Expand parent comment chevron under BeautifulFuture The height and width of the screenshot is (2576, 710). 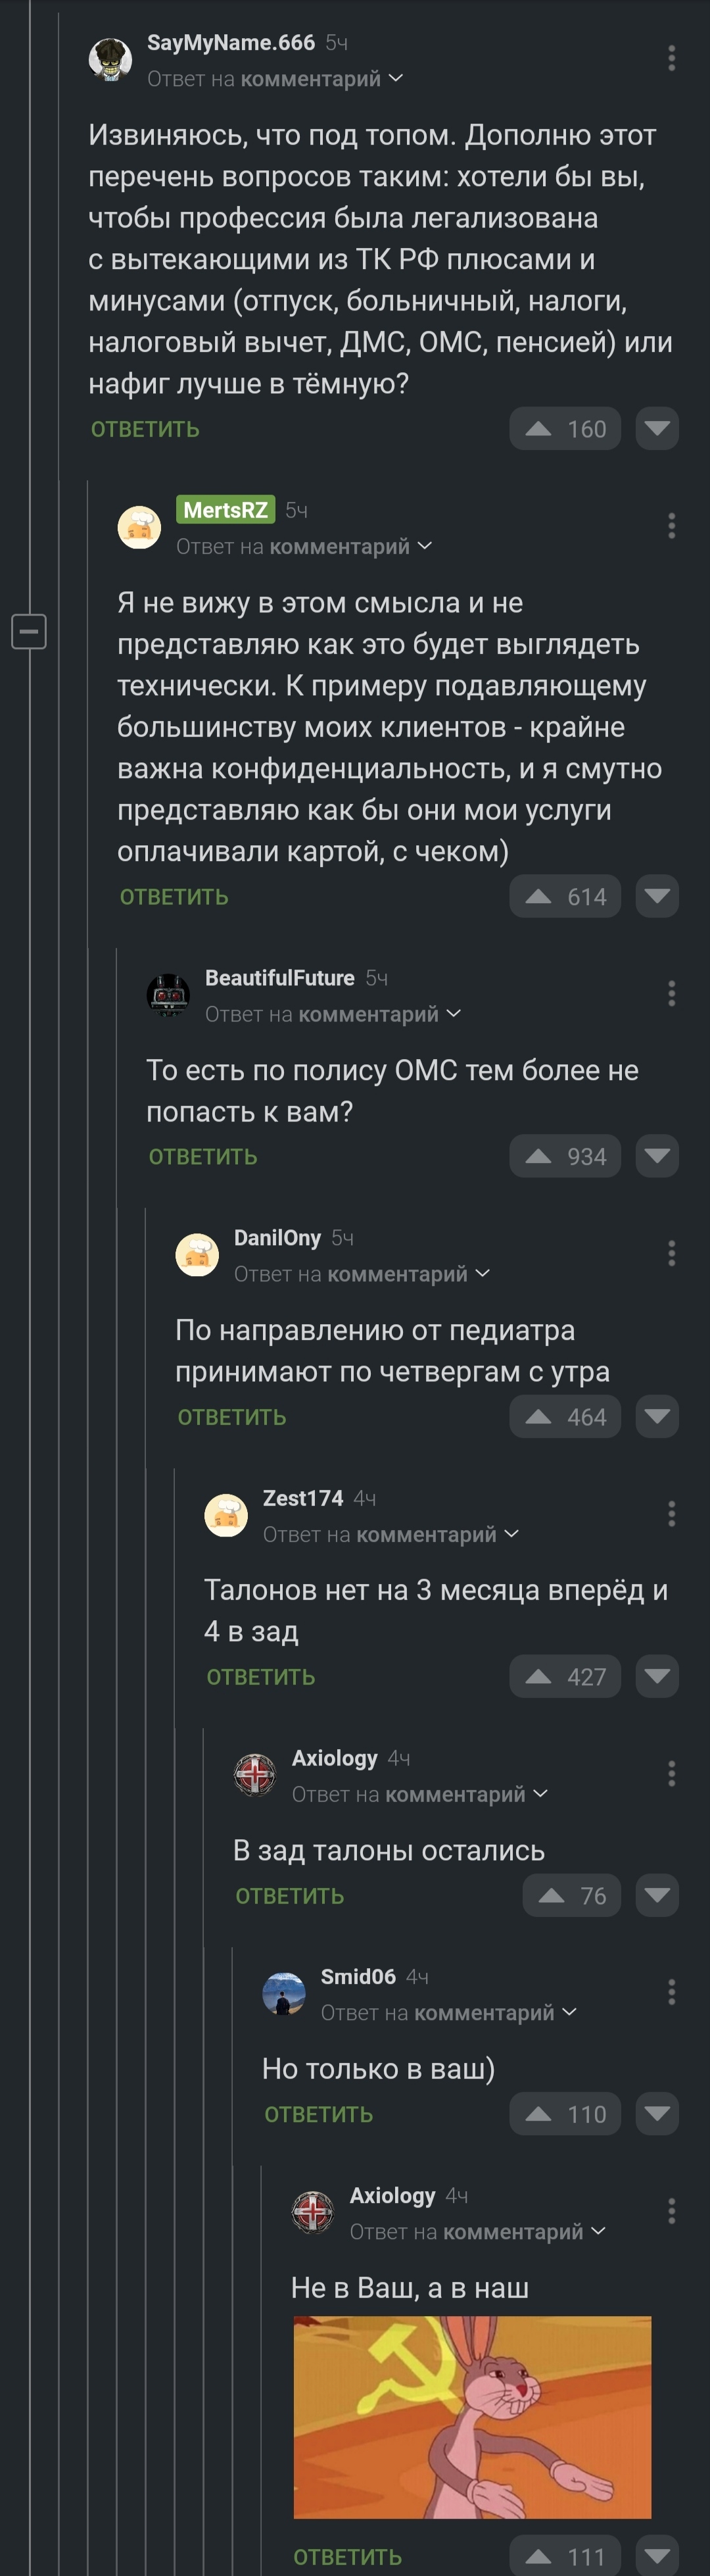coord(454,1014)
